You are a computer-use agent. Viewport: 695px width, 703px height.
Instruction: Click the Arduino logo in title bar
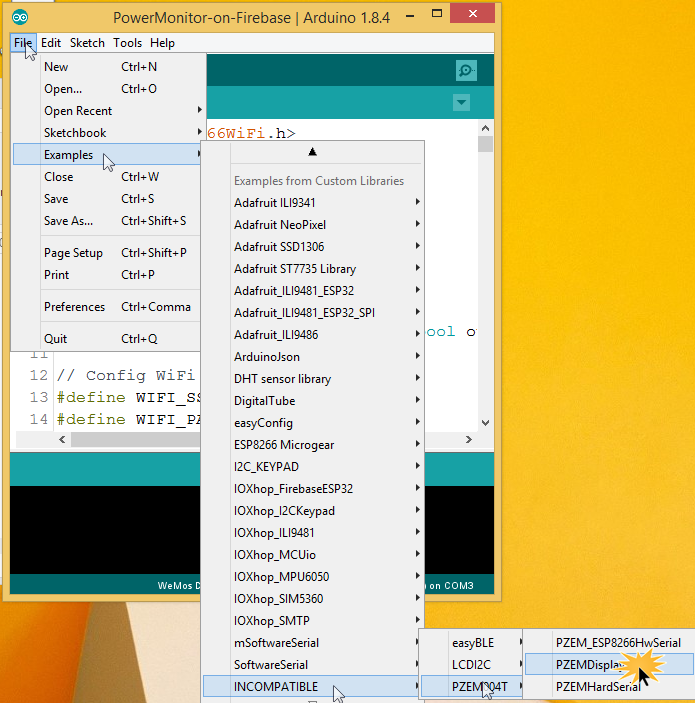pos(20,17)
